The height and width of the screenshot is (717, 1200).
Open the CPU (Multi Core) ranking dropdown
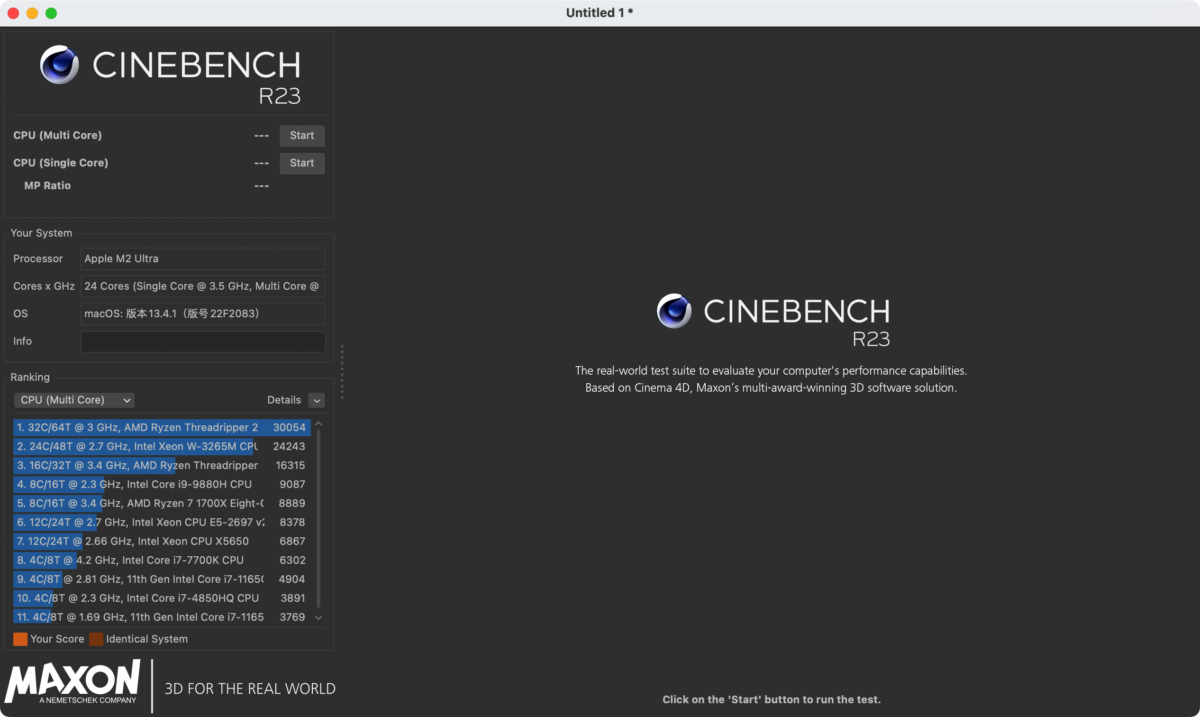[74, 400]
